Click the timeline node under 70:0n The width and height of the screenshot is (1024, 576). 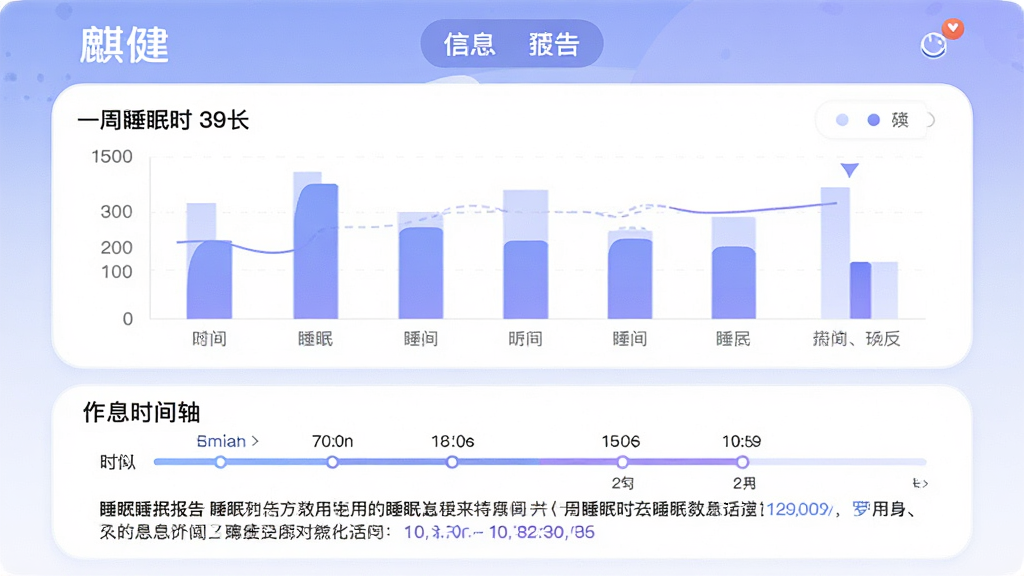coord(332,462)
